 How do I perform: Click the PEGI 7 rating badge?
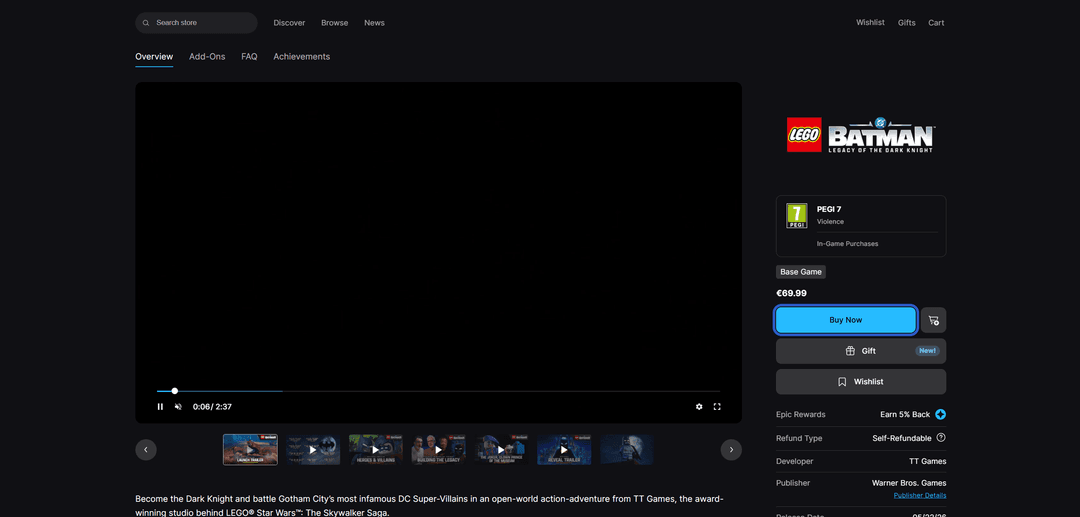point(797,216)
